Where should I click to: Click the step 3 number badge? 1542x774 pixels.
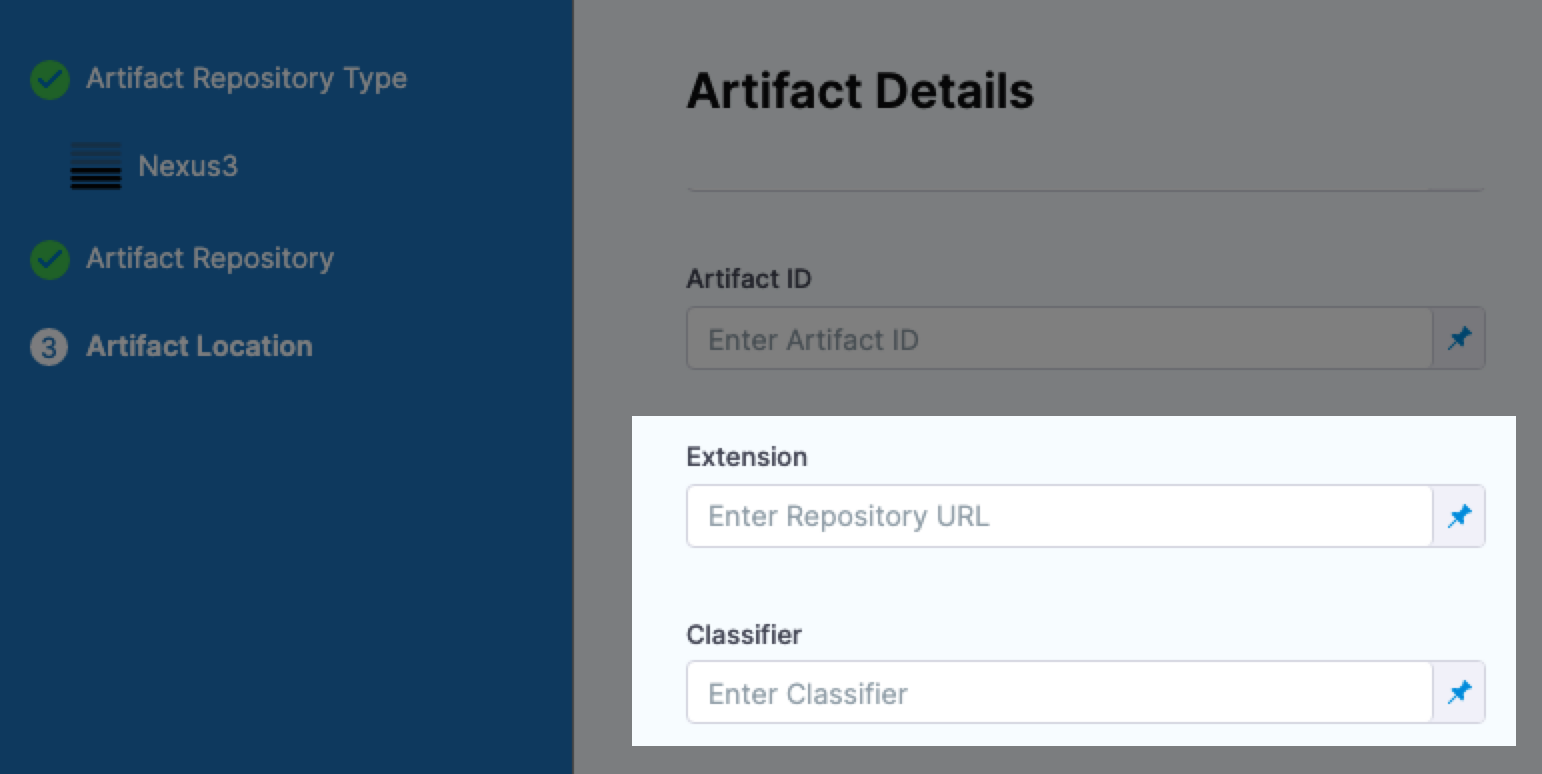coord(49,347)
